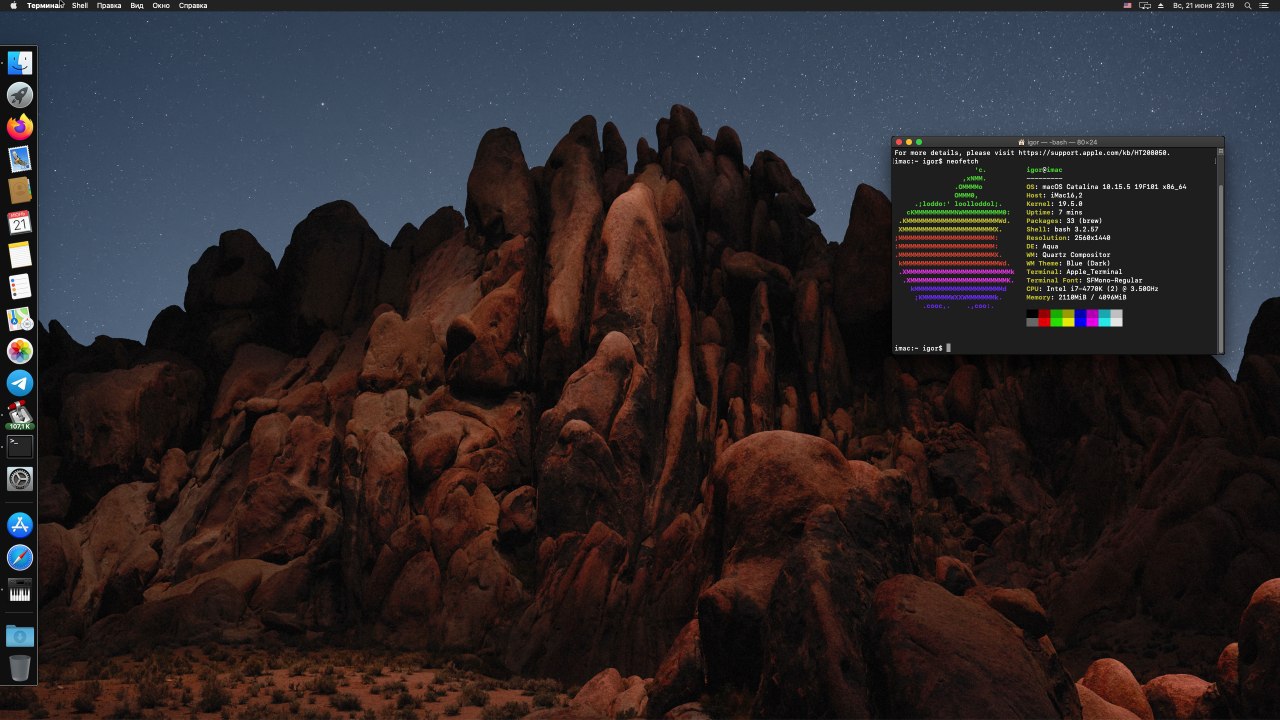1280x720 pixels.
Task: Click the "Uptime: 7 mins" line
Action: pyautogui.click(x=1054, y=212)
